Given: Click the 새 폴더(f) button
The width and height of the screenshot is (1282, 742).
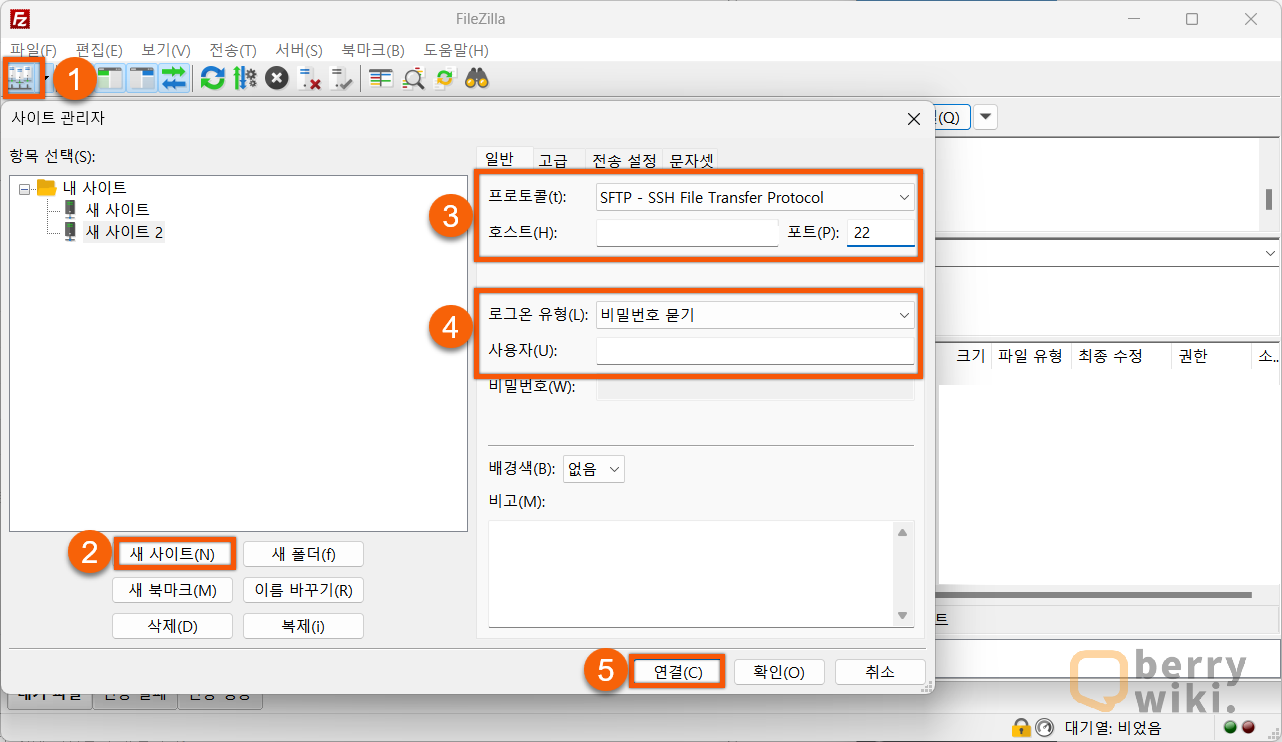Looking at the screenshot, I should click(303, 554).
